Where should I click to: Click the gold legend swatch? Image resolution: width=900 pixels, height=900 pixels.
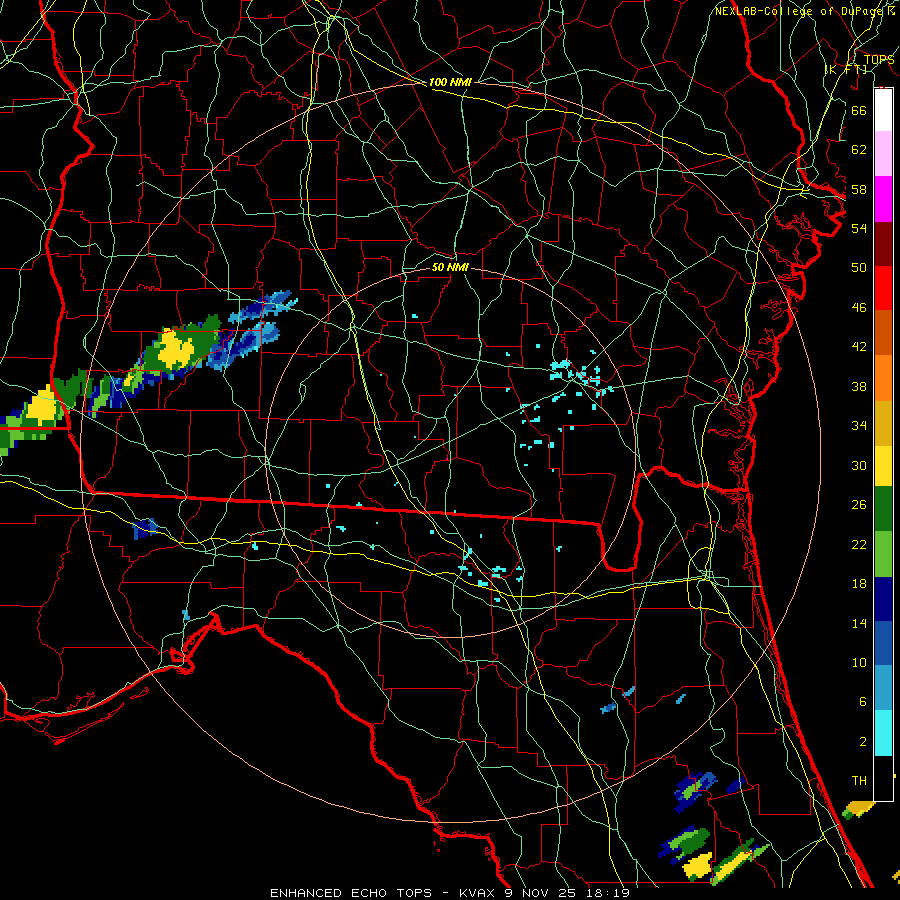(883, 422)
